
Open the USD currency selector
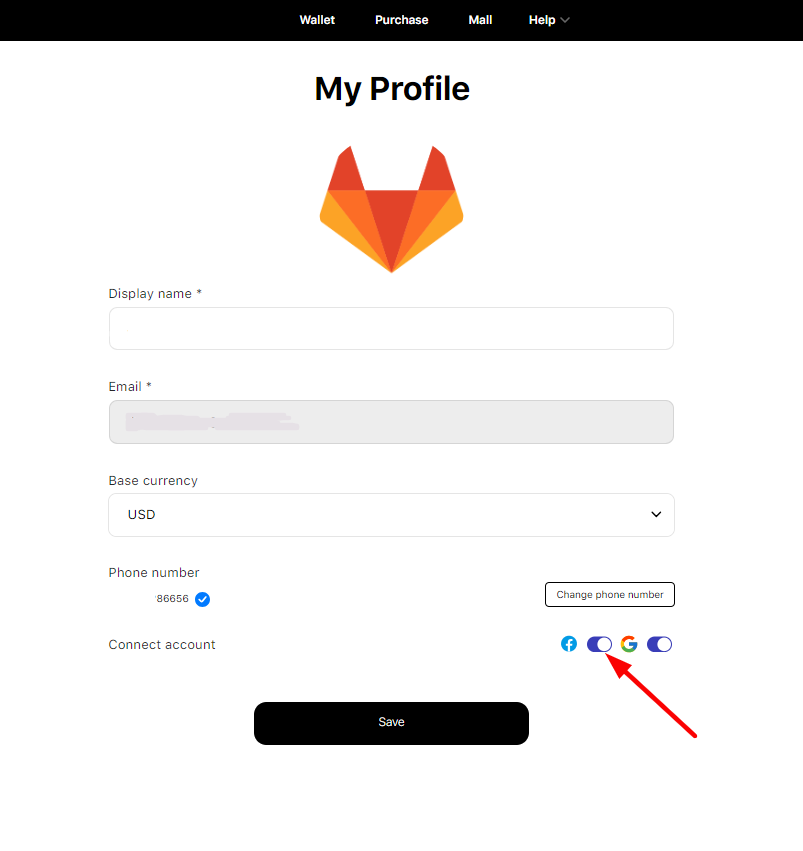coord(391,515)
